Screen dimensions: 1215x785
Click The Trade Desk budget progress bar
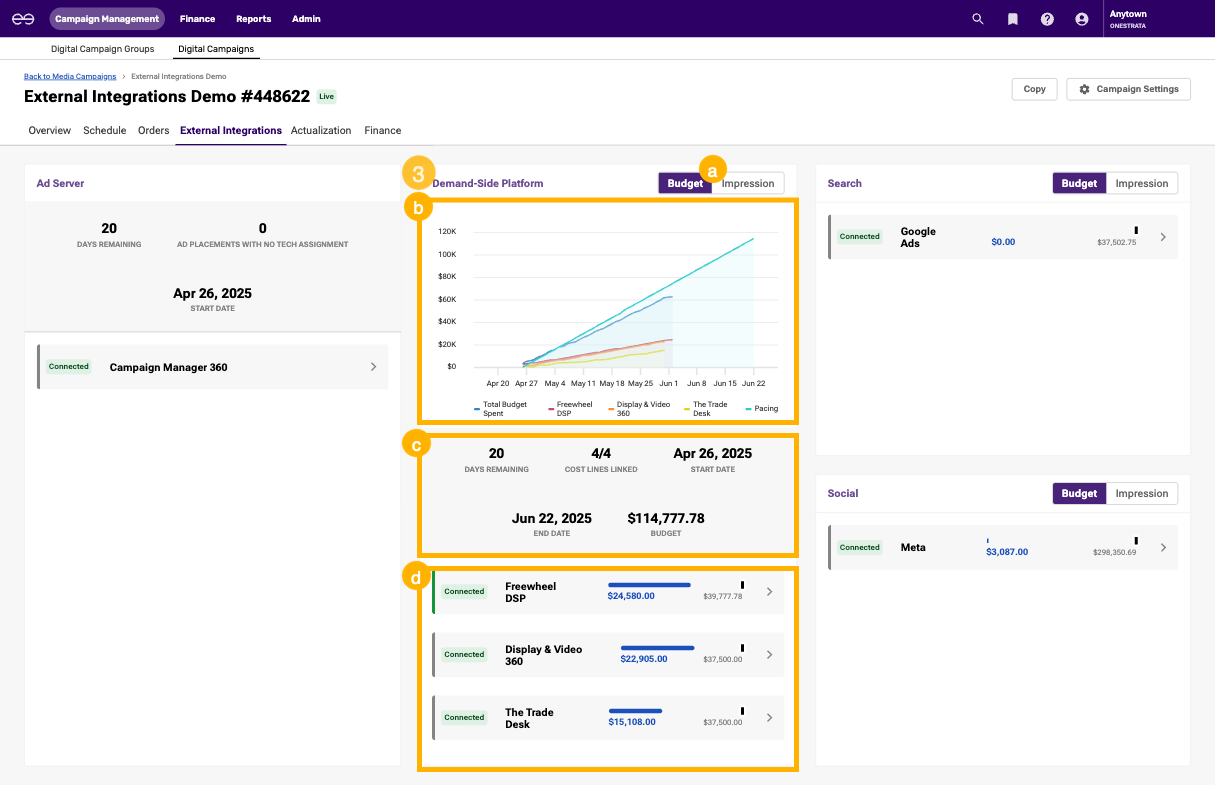point(635,711)
